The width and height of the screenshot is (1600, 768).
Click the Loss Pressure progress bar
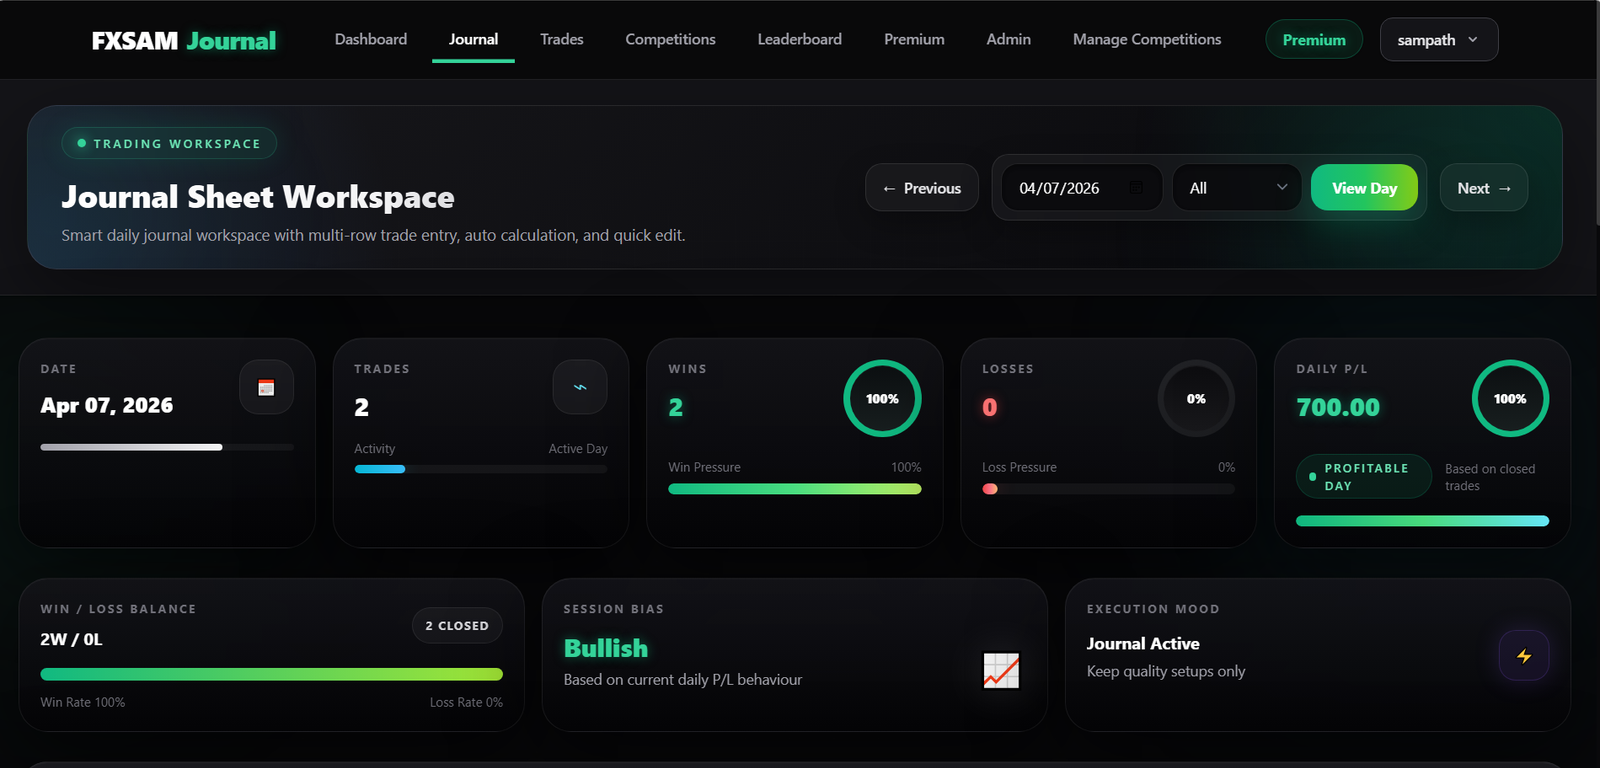[x=1108, y=489]
